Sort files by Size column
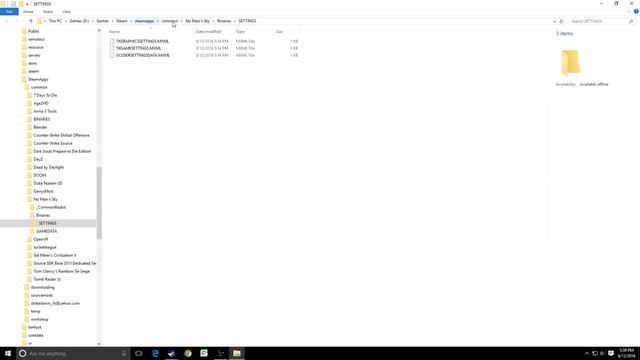The height and width of the screenshot is (360, 640). pyautogui.click(x=279, y=31)
